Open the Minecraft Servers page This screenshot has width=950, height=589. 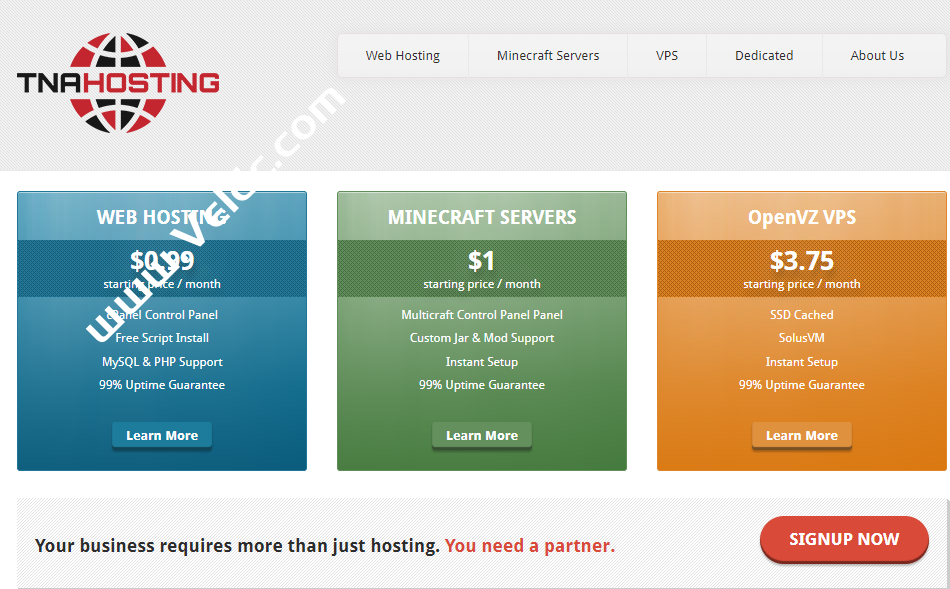547,55
